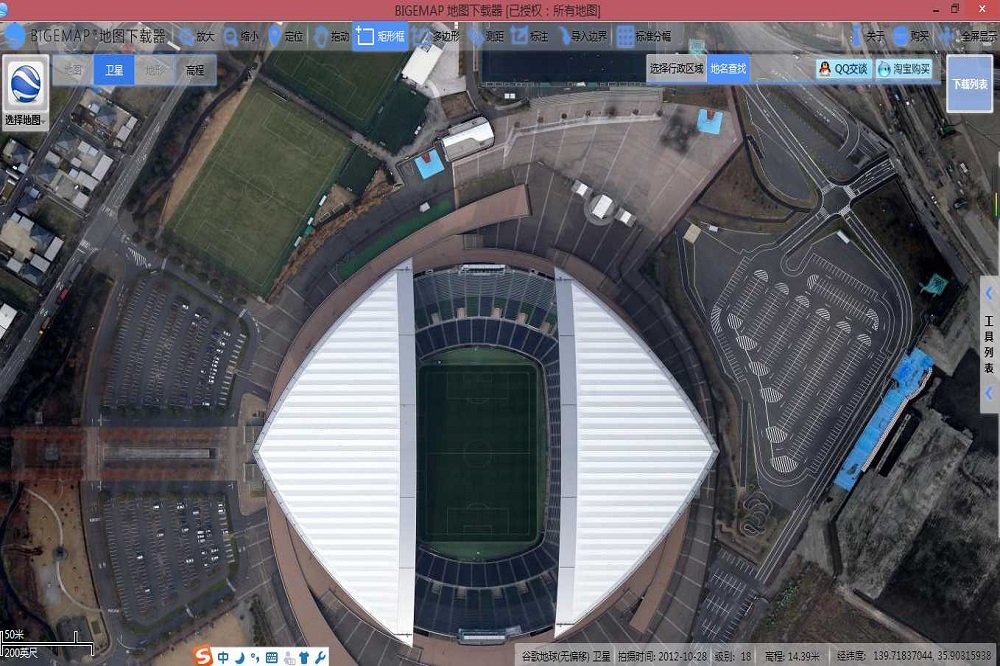Click the QQ交谈 chat button
This screenshot has width=1000, height=666.
pos(844,69)
